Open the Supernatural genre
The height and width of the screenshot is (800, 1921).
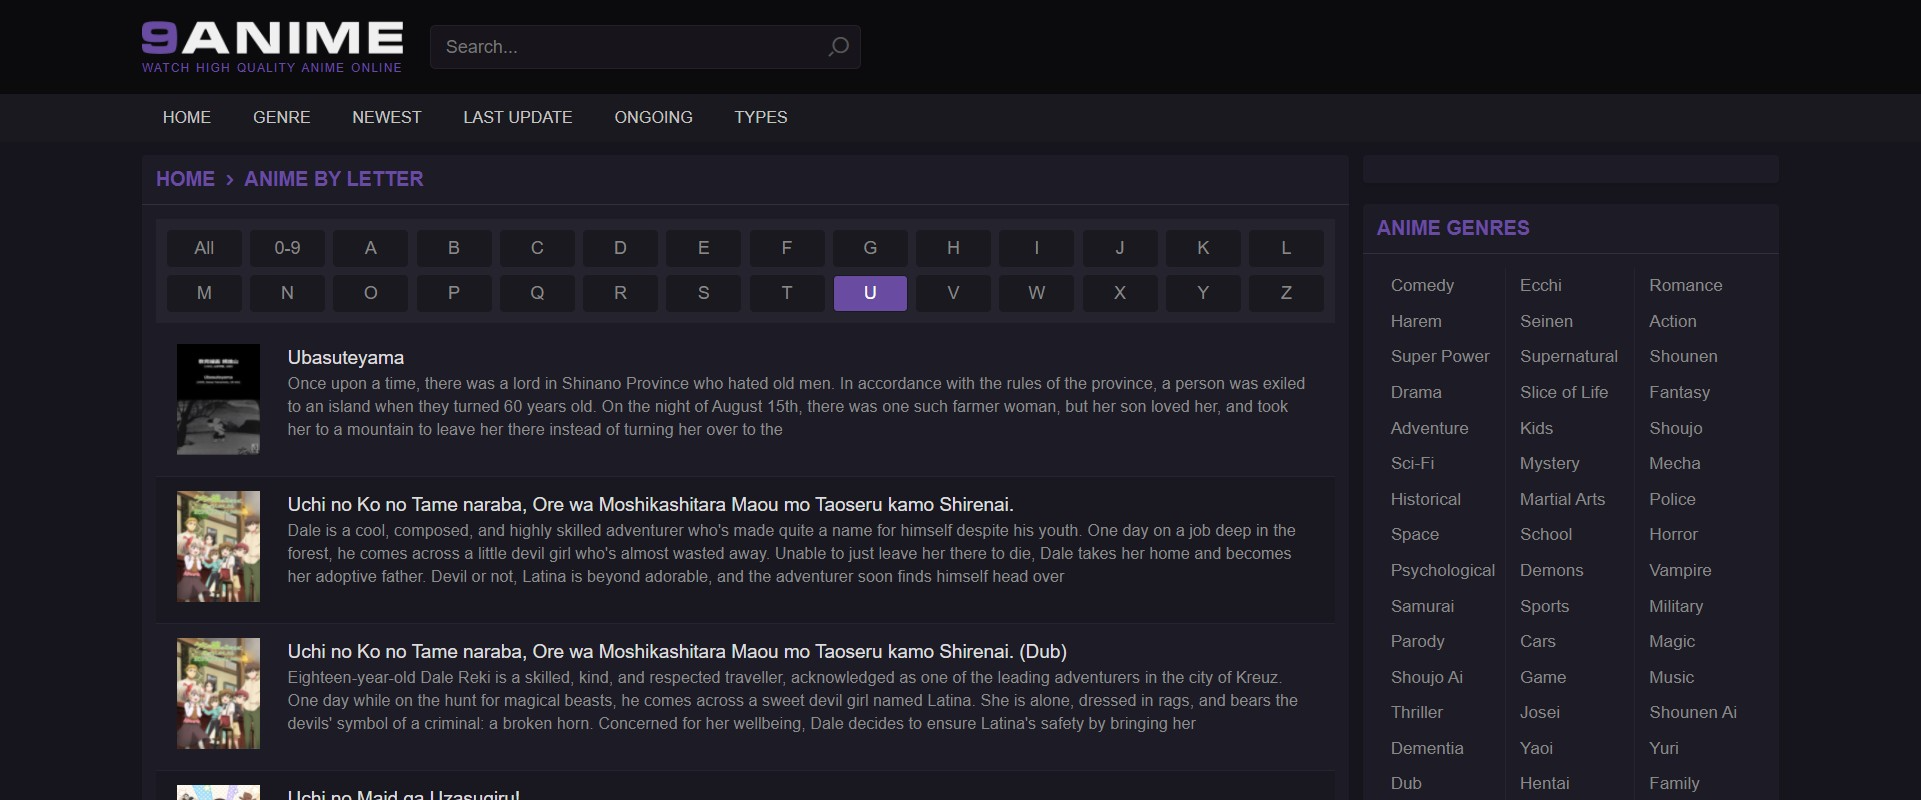(x=1569, y=356)
